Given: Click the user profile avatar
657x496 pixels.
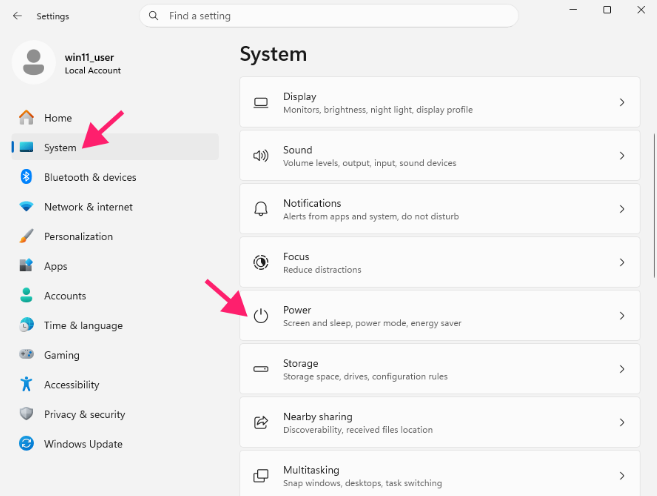Looking at the screenshot, I should (34, 62).
